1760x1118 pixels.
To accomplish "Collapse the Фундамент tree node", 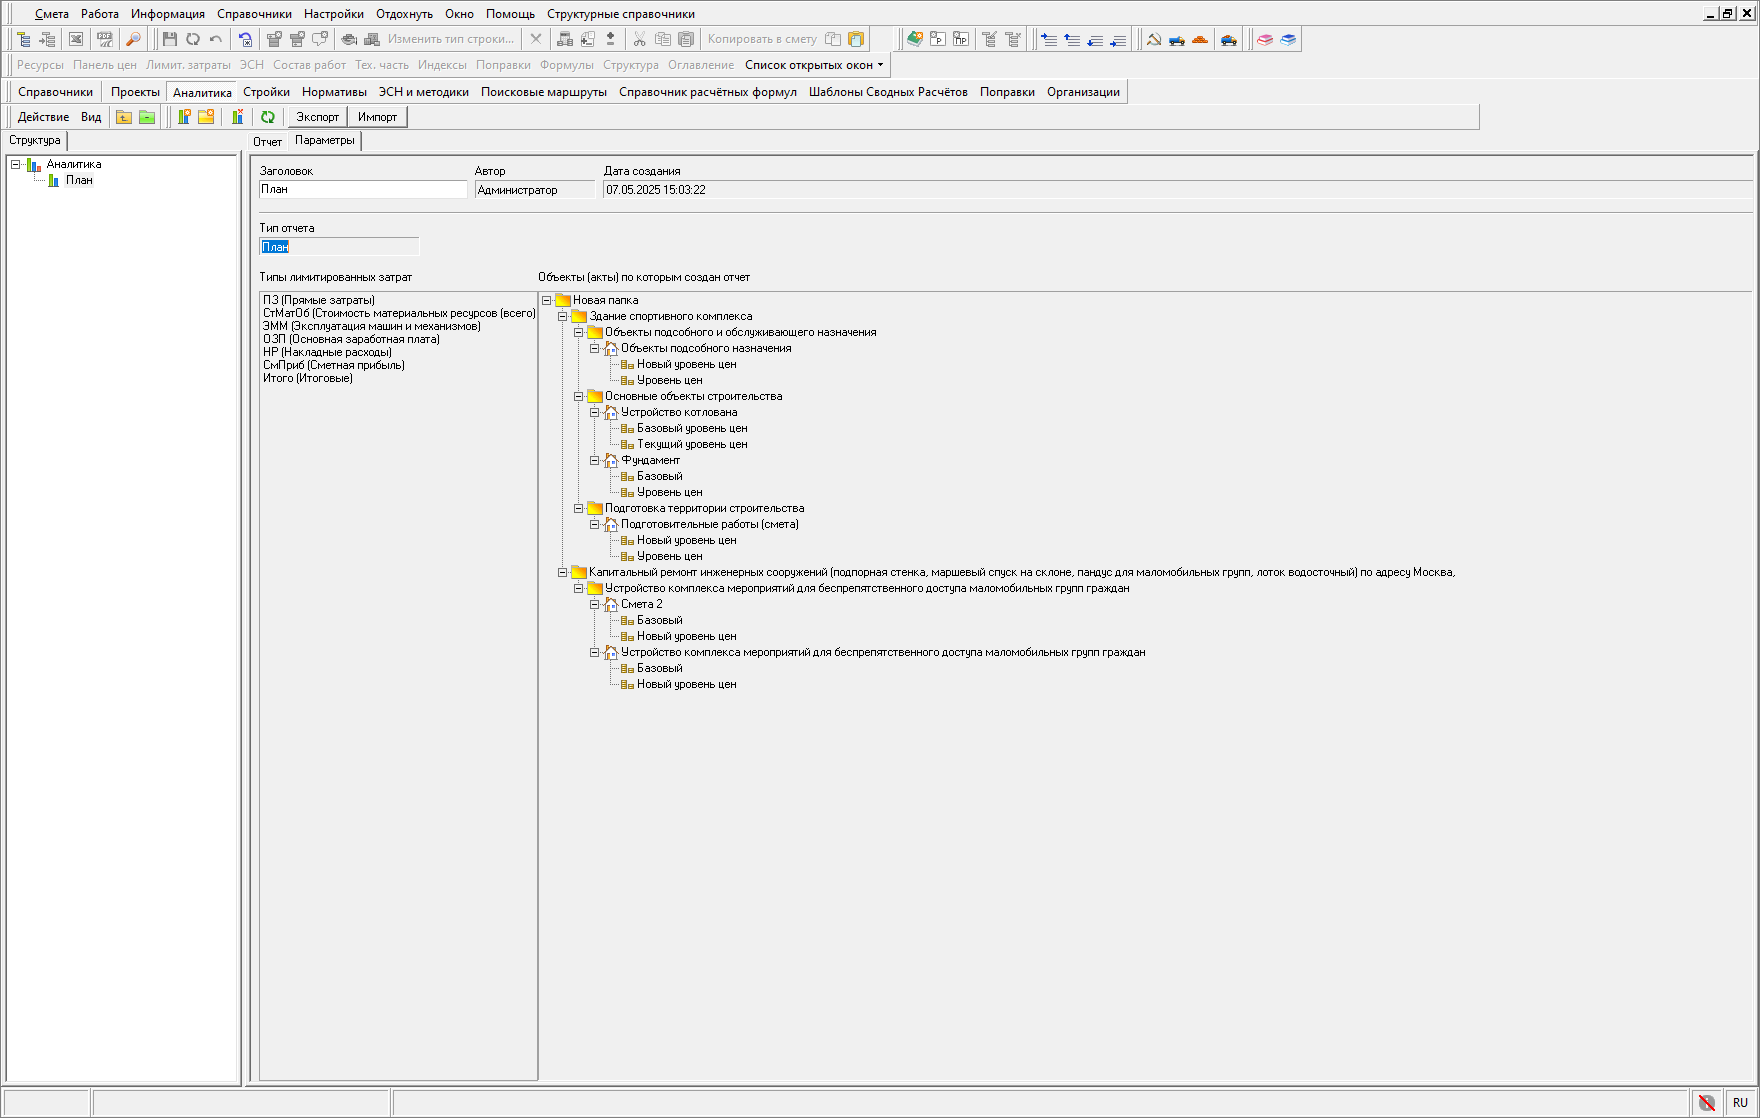I will [595, 460].
